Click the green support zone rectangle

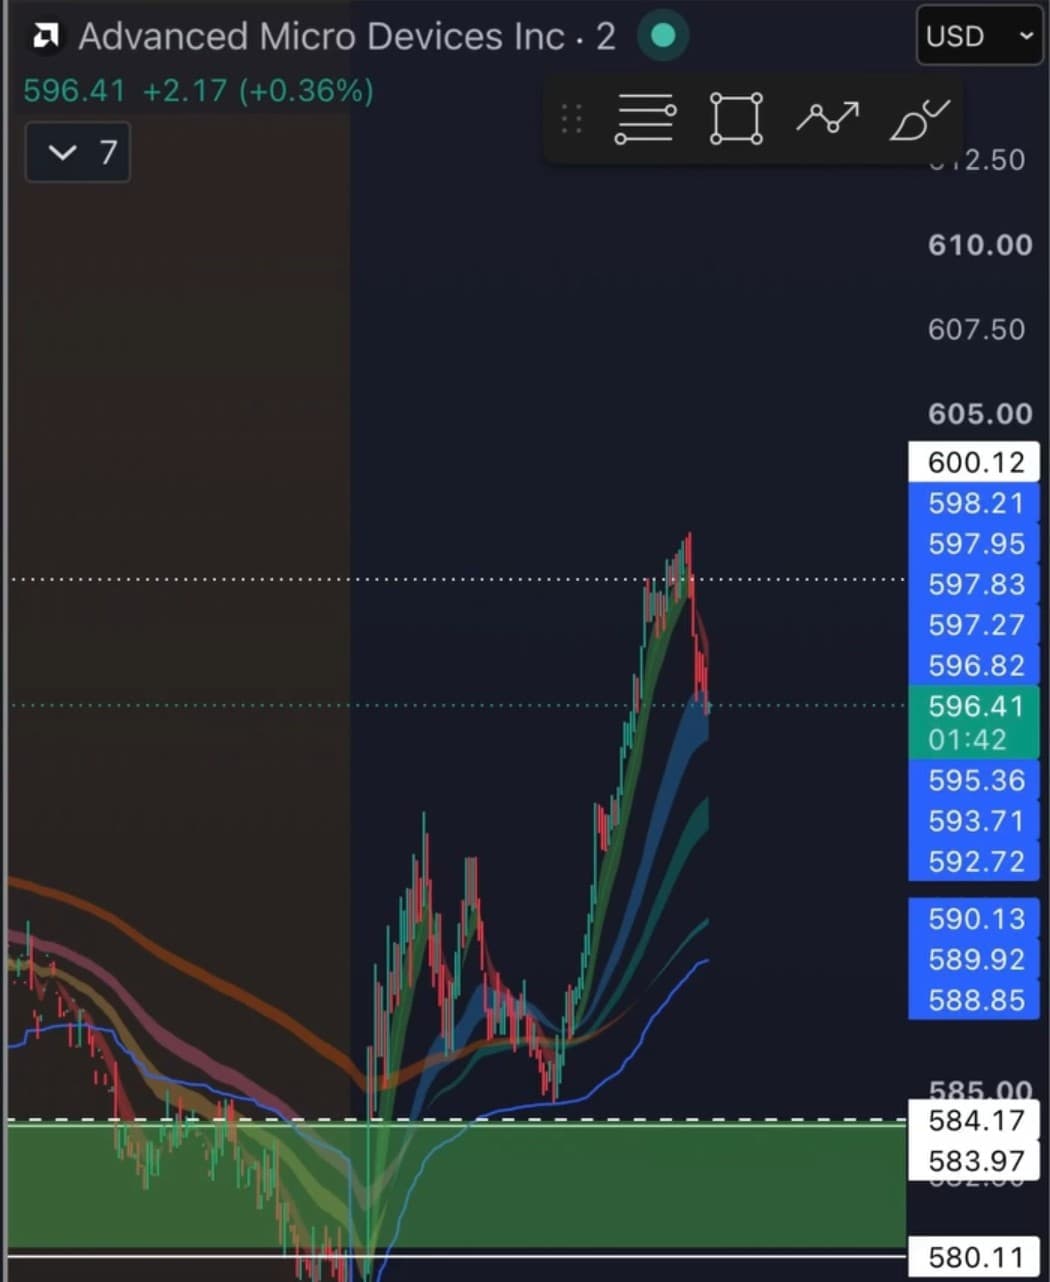[456, 1186]
